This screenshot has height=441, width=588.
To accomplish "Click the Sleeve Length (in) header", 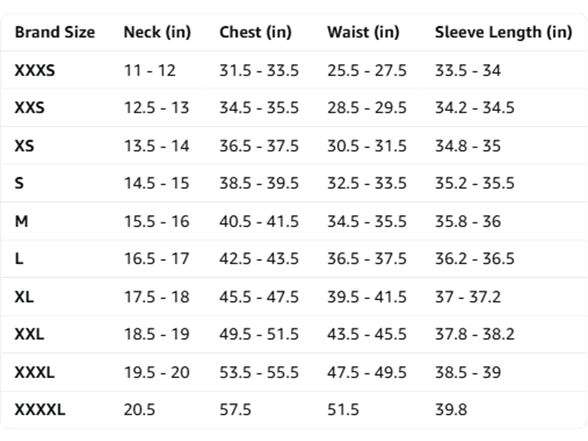I will (504, 33).
